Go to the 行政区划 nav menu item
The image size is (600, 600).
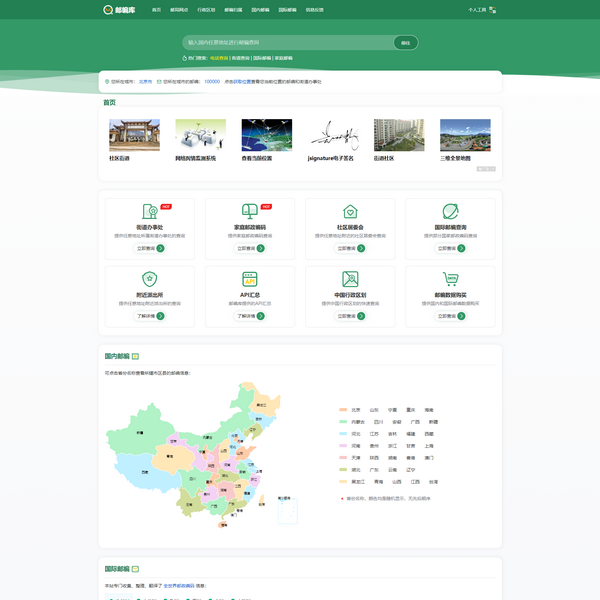click(x=205, y=9)
